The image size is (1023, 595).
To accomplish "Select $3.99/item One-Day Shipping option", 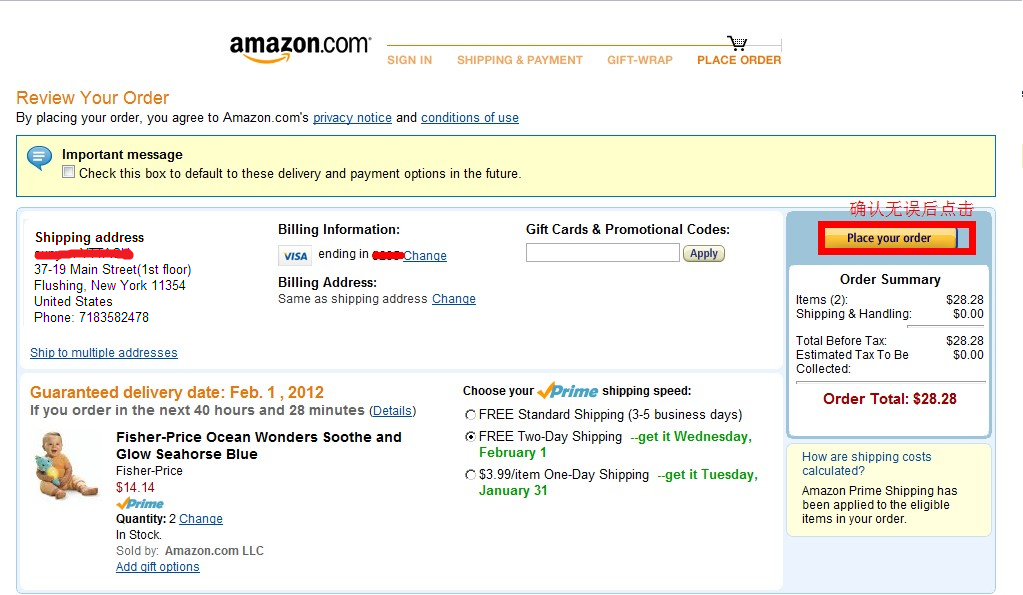I will click(470, 475).
